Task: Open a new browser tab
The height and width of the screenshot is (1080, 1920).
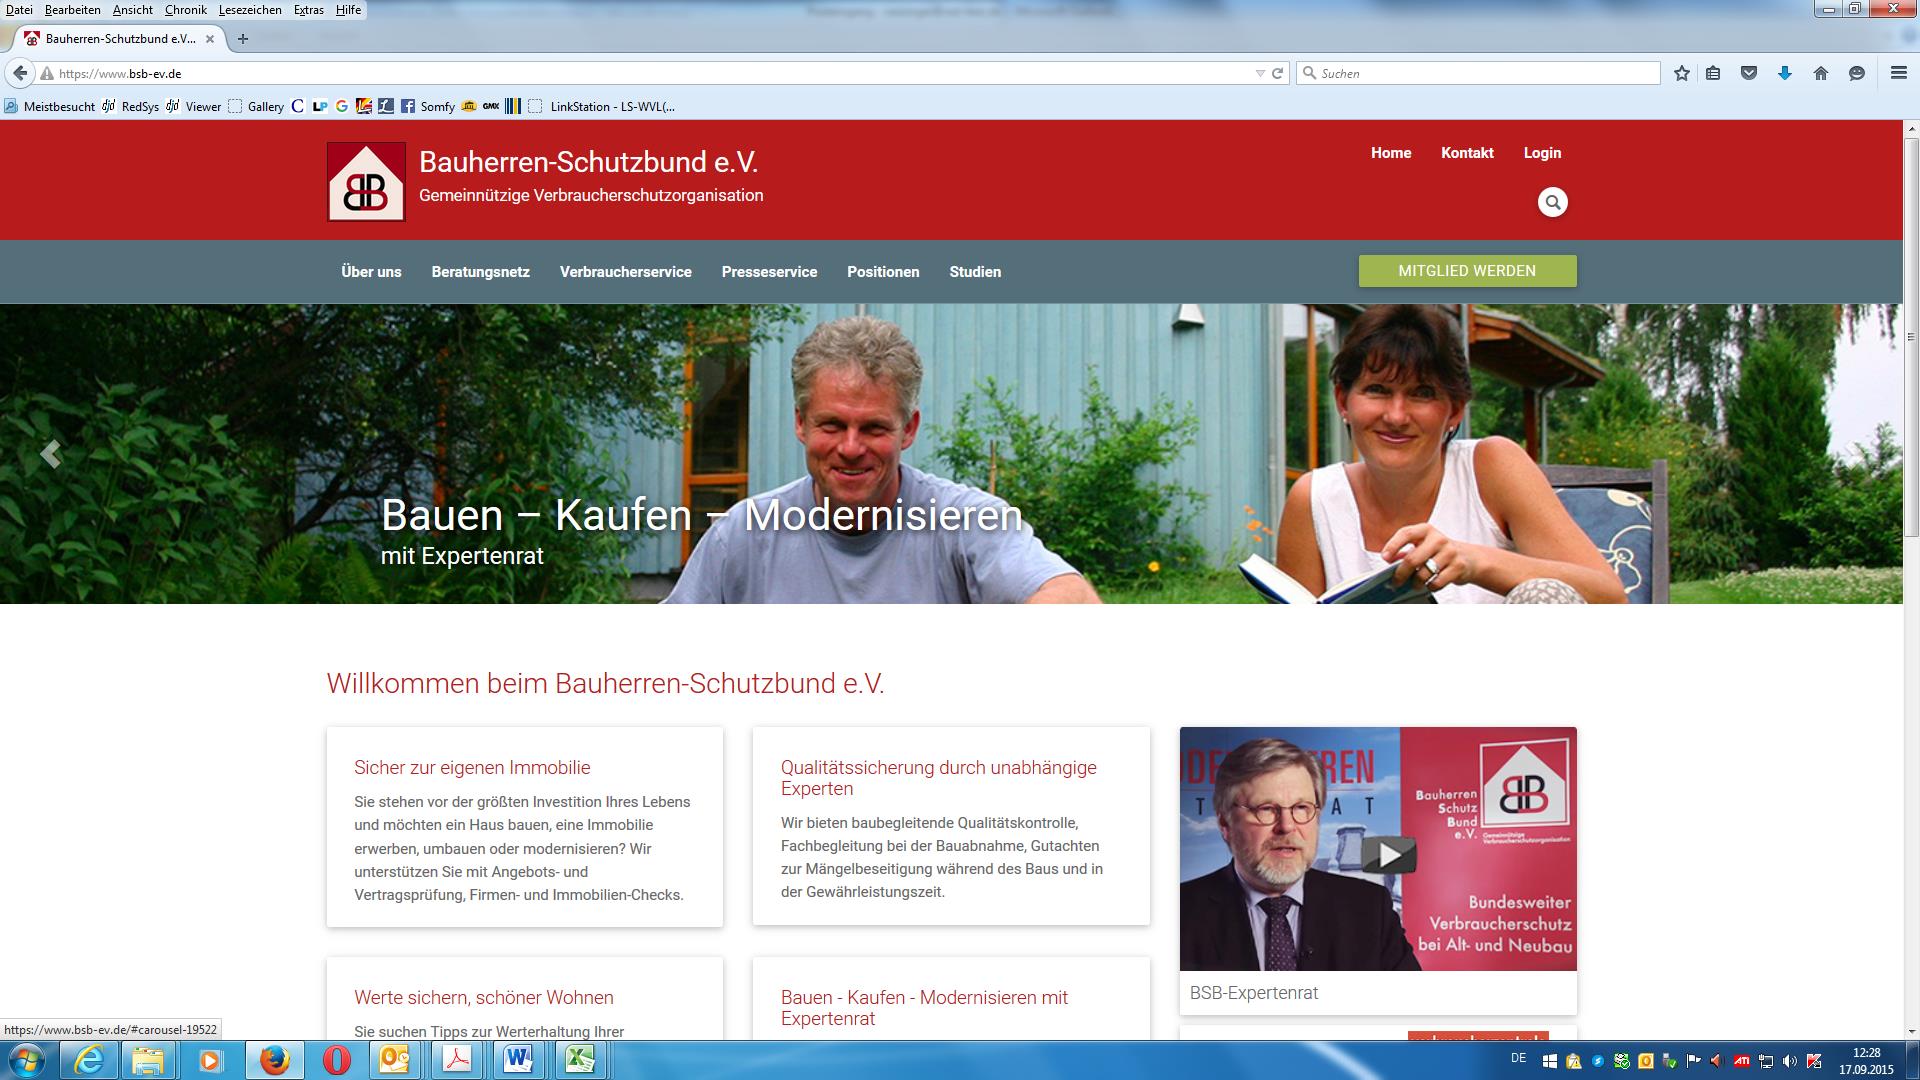Action: pos(242,39)
